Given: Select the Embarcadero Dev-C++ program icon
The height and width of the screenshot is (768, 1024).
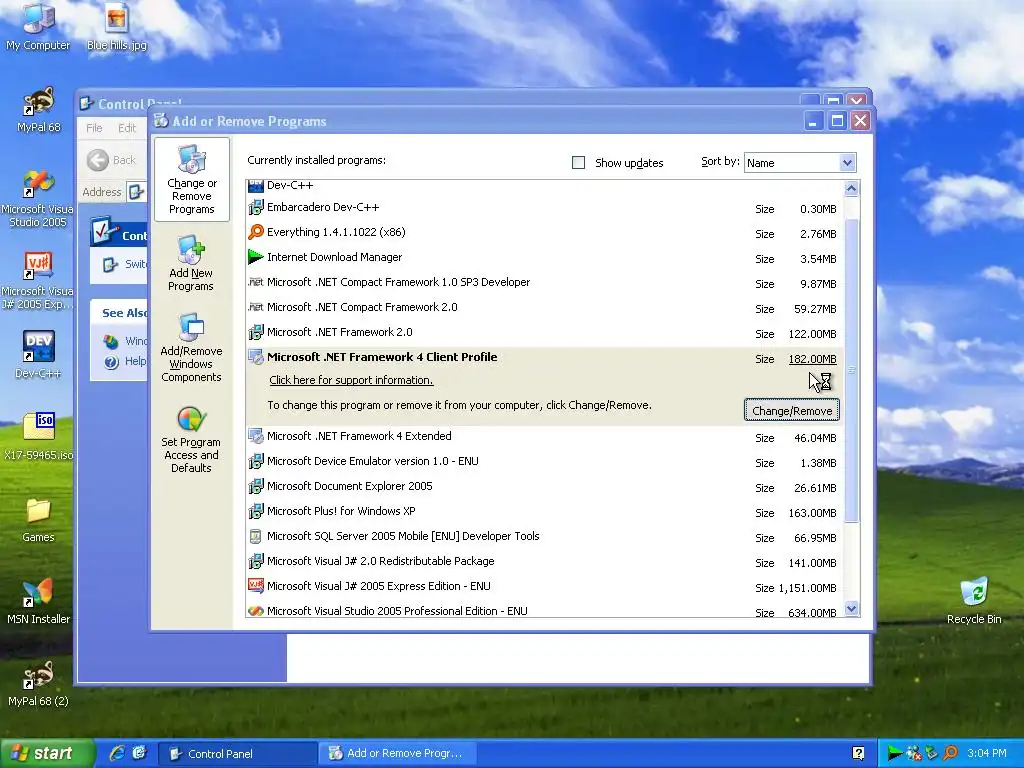Looking at the screenshot, I should (x=256, y=208).
